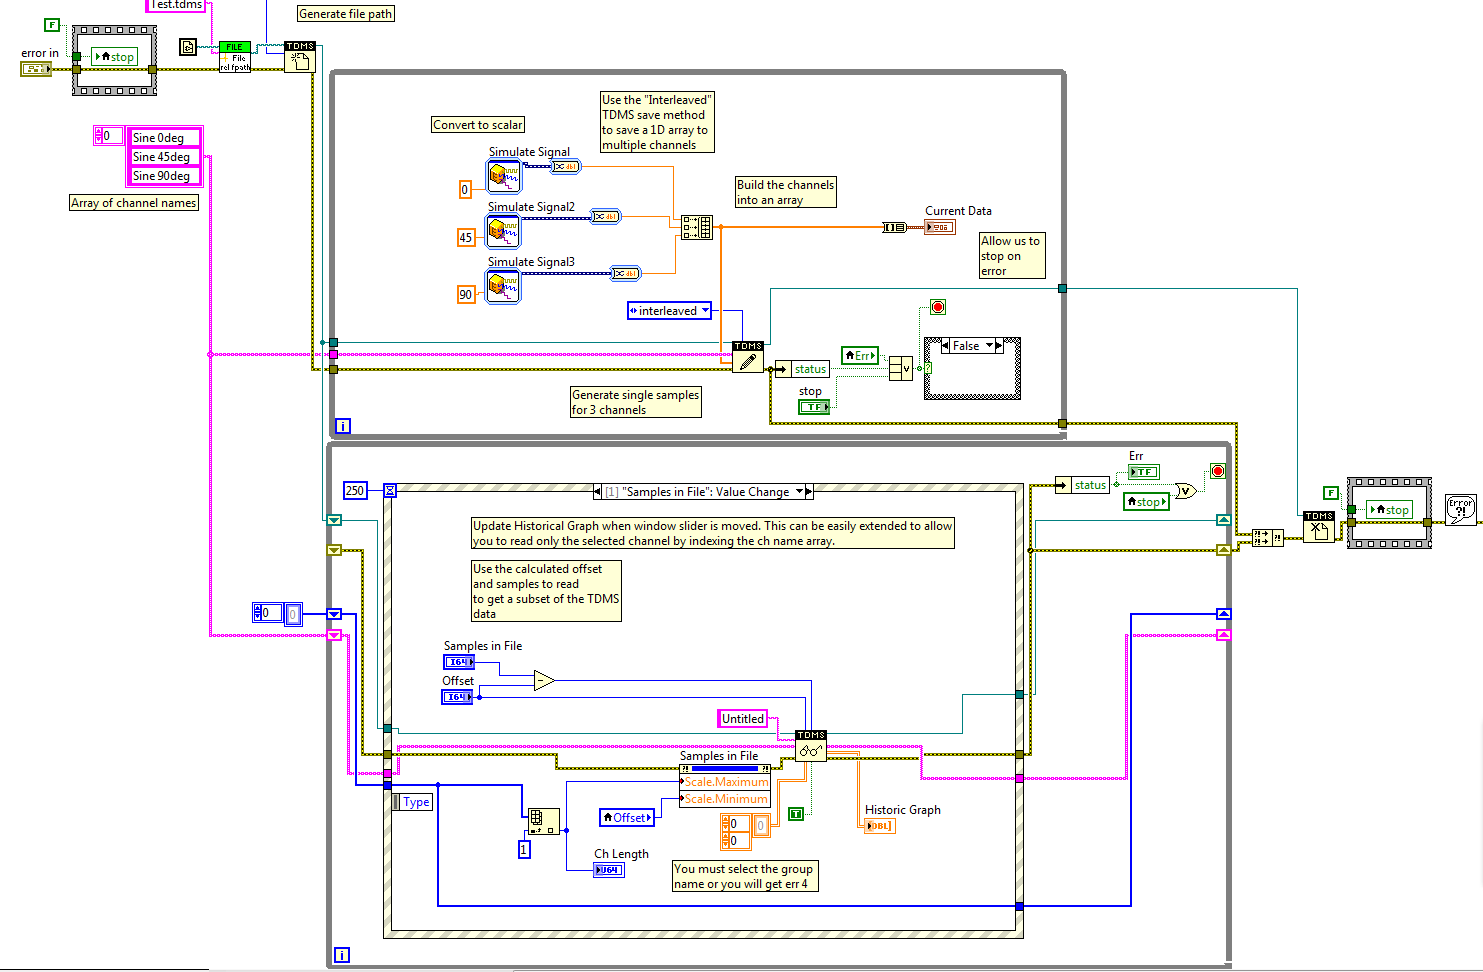The image size is (1483, 972).
Task: Click the Err local variable in upper loop
Action: click(x=860, y=355)
